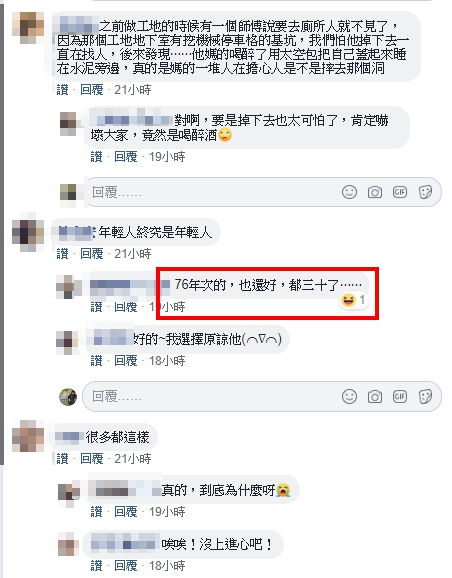Image resolution: width=452 pixels, height=578 pixels.
Task: Reply to the 真的，到底為什麼呀 comment
Action: 126,512
